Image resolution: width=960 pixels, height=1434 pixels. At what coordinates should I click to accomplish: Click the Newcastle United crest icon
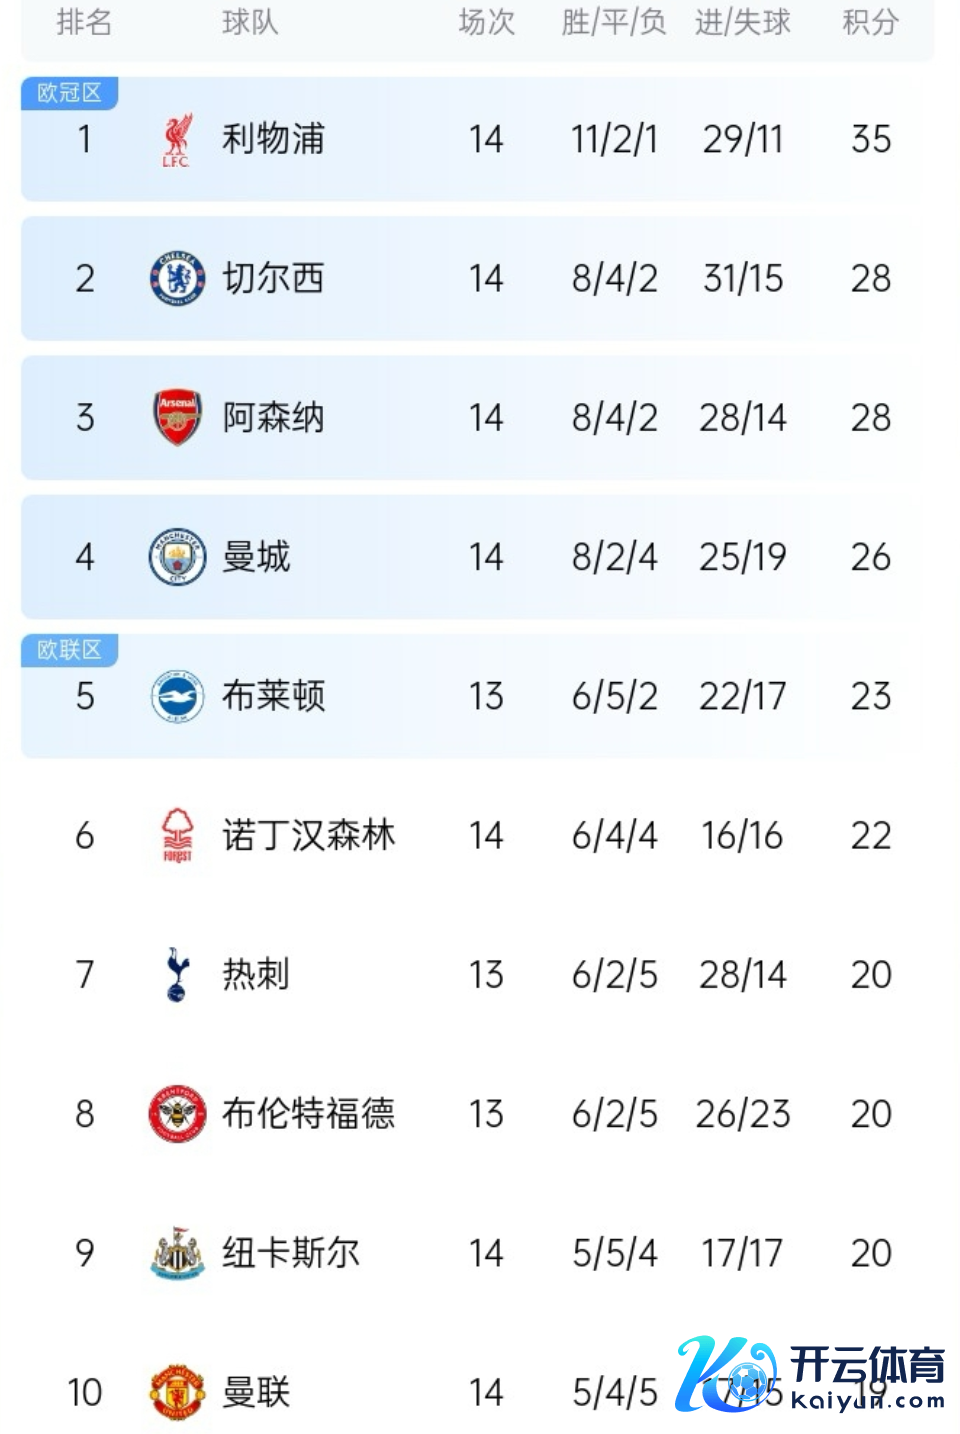pos(177,1253)
